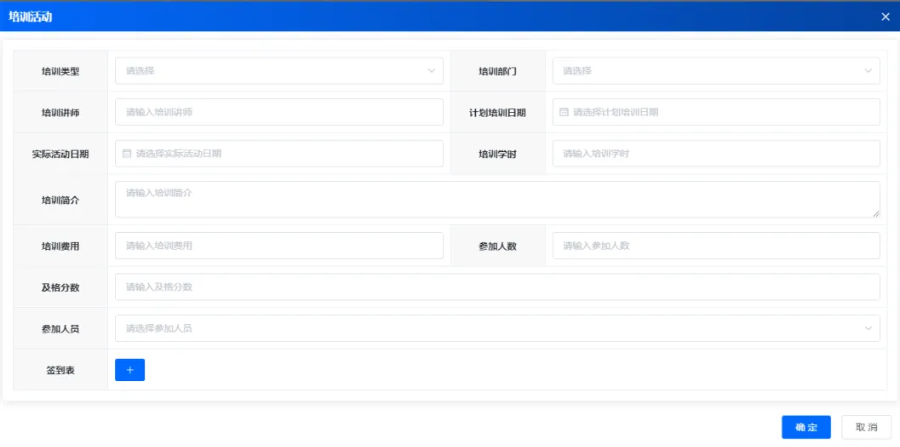Focus the 培训讲师 input field
900x447 pixels.
tap(279, 112)
